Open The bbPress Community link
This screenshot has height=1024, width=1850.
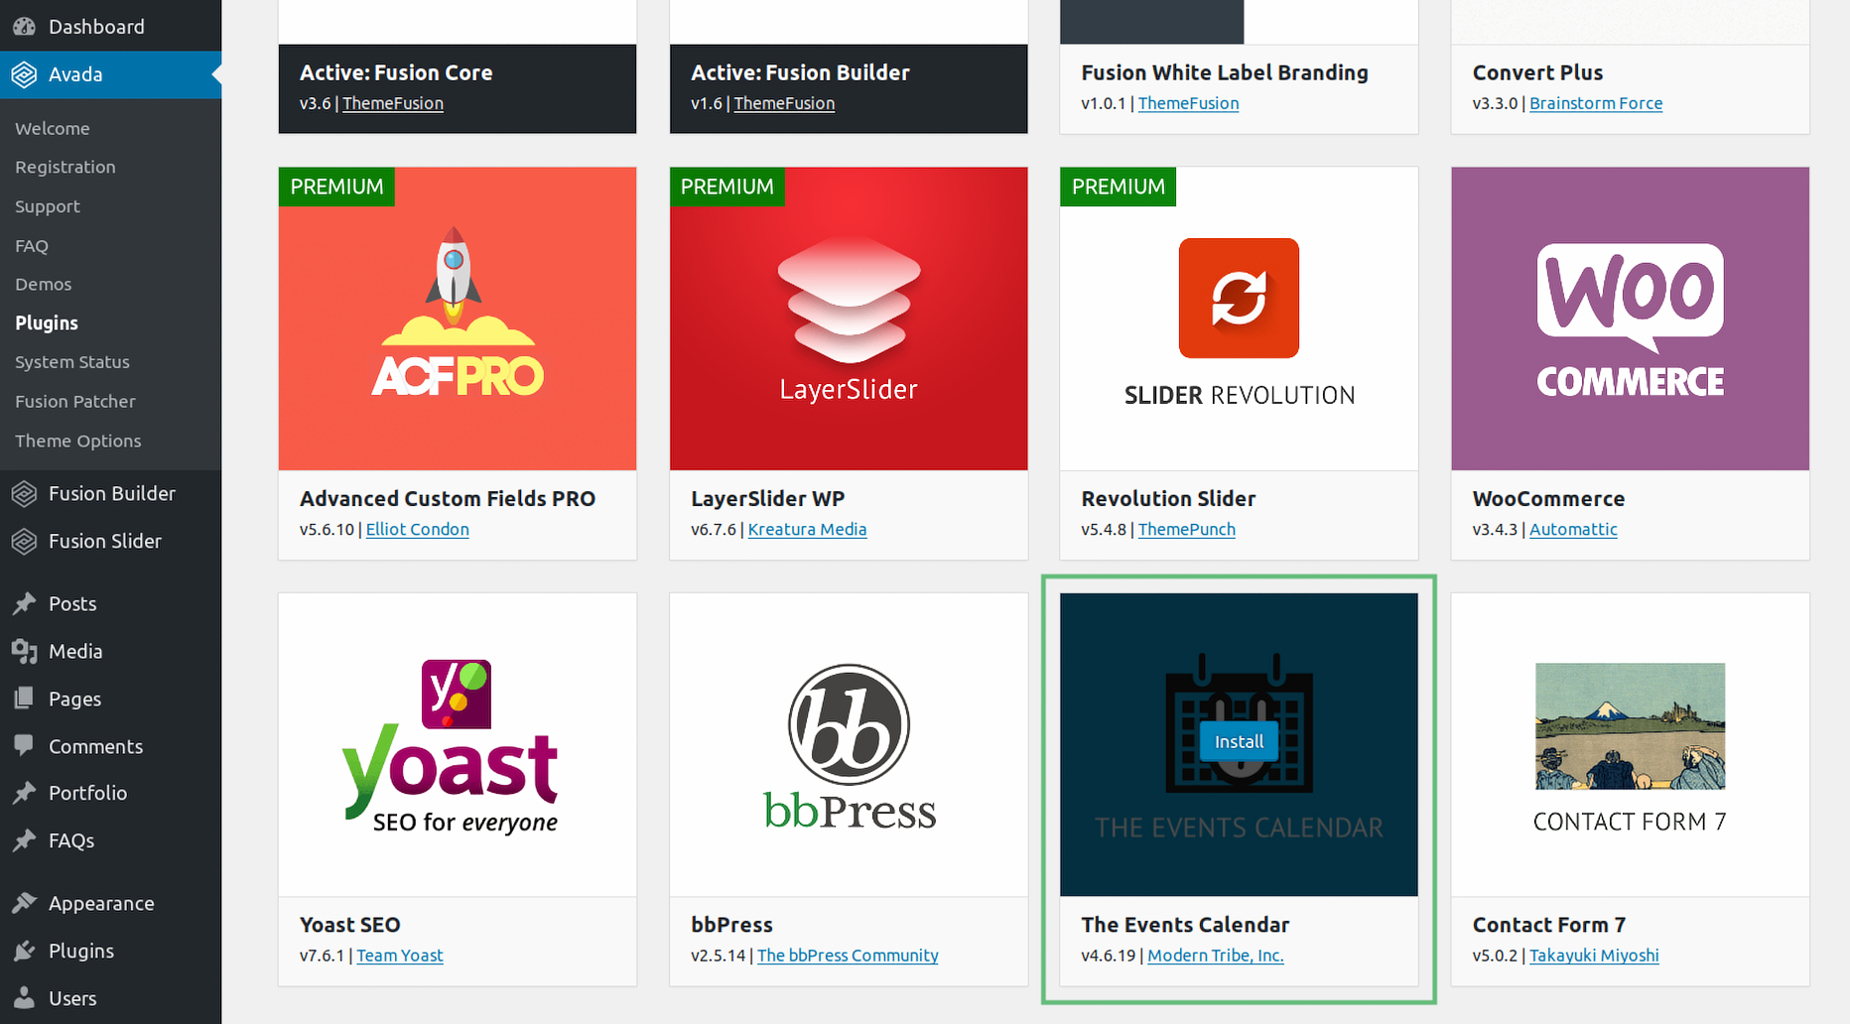pyautogui.click(x=848, y=955)
